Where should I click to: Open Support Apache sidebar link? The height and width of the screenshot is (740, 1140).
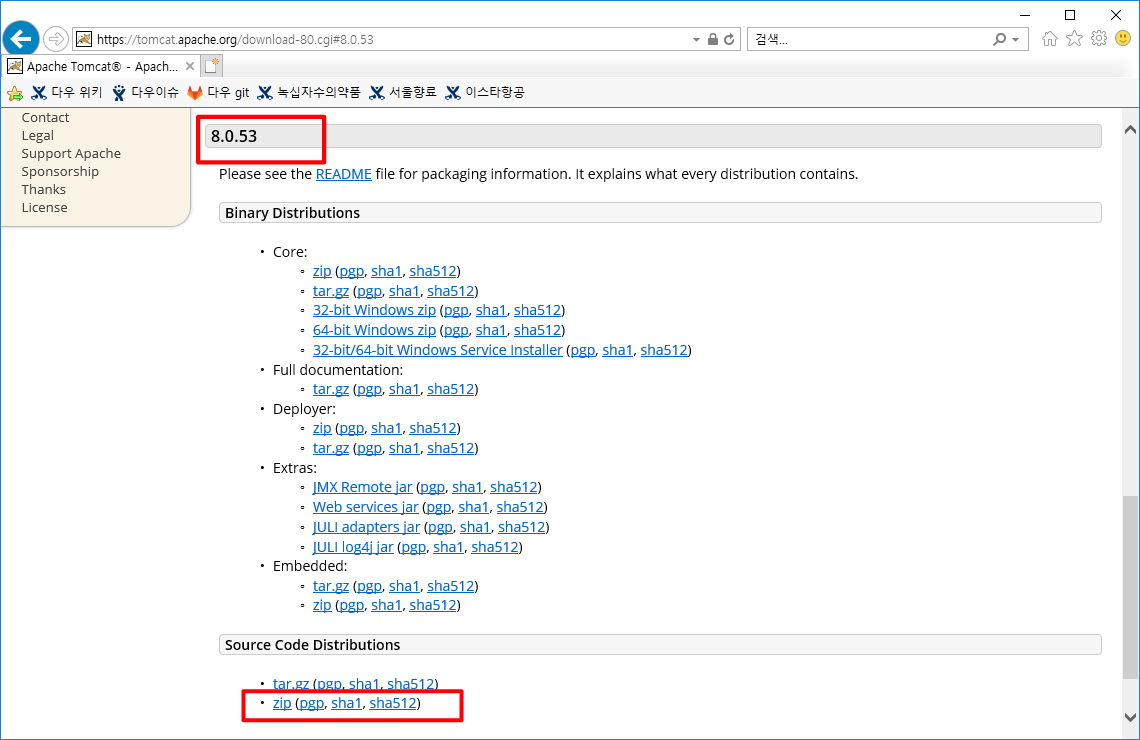[x=71, y=153]
